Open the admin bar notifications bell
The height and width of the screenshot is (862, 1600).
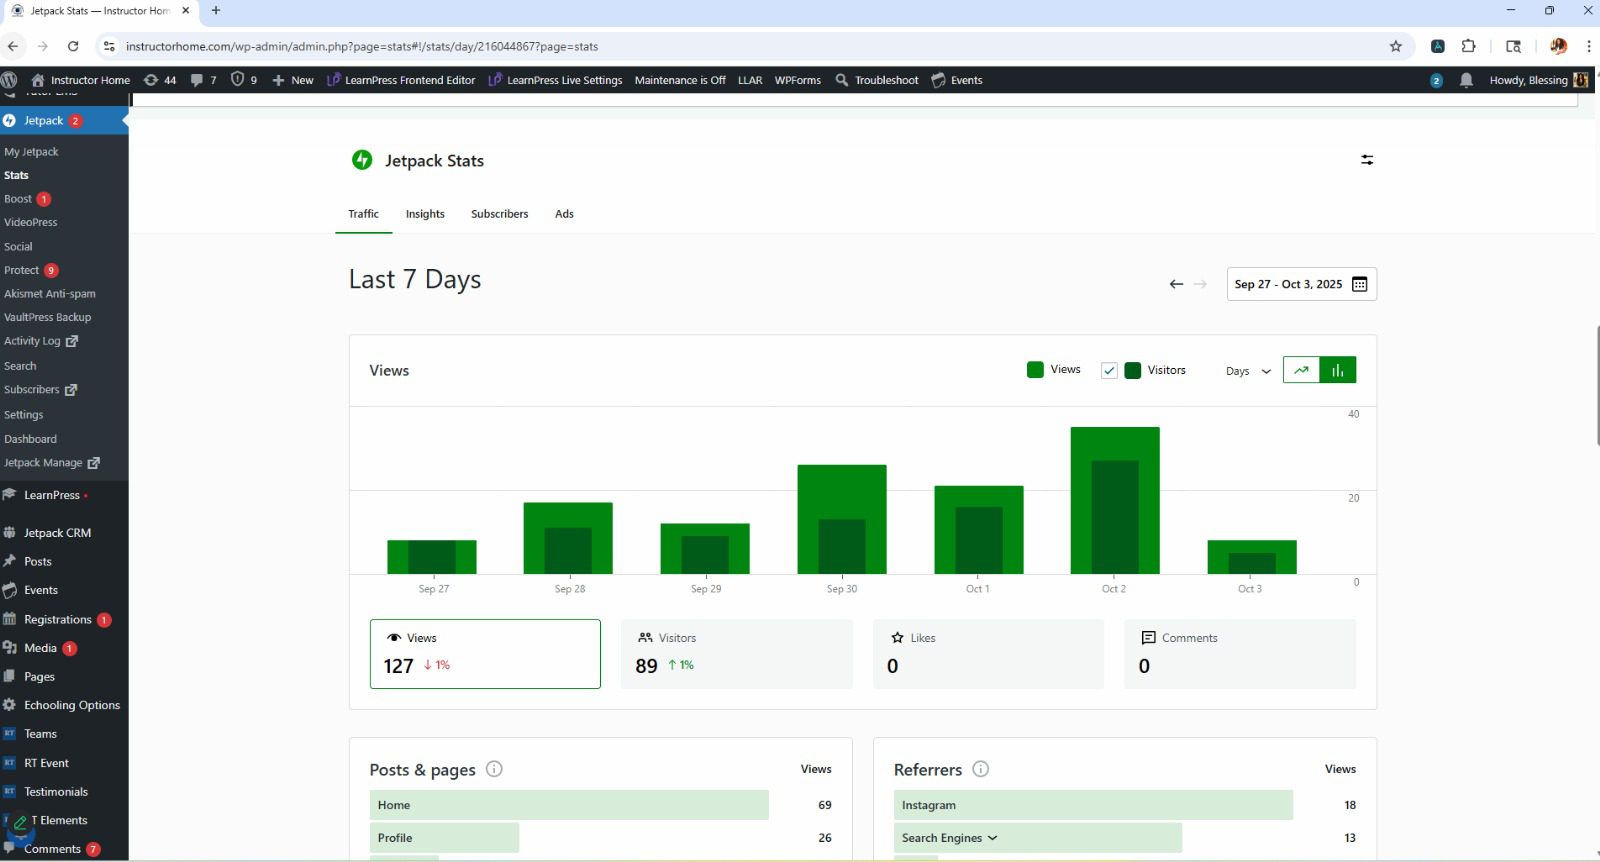coord(1466,80)
